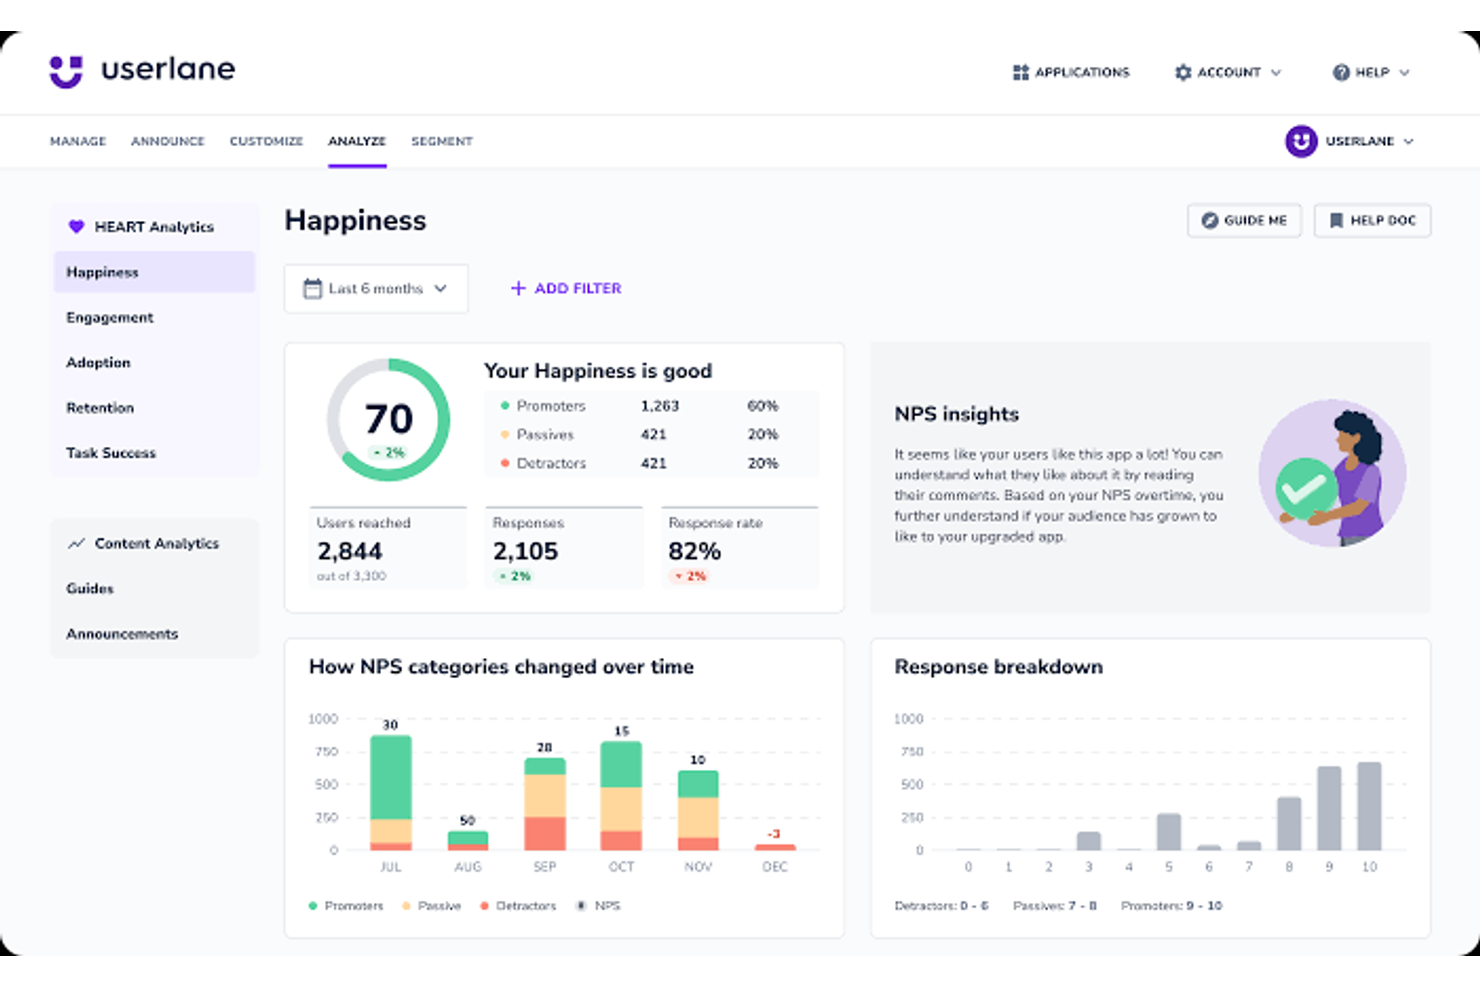Screen dimensions: 1480x987
Task: Click the heart icon beside HEART Analytics
Action: click(x=75, y=226)
